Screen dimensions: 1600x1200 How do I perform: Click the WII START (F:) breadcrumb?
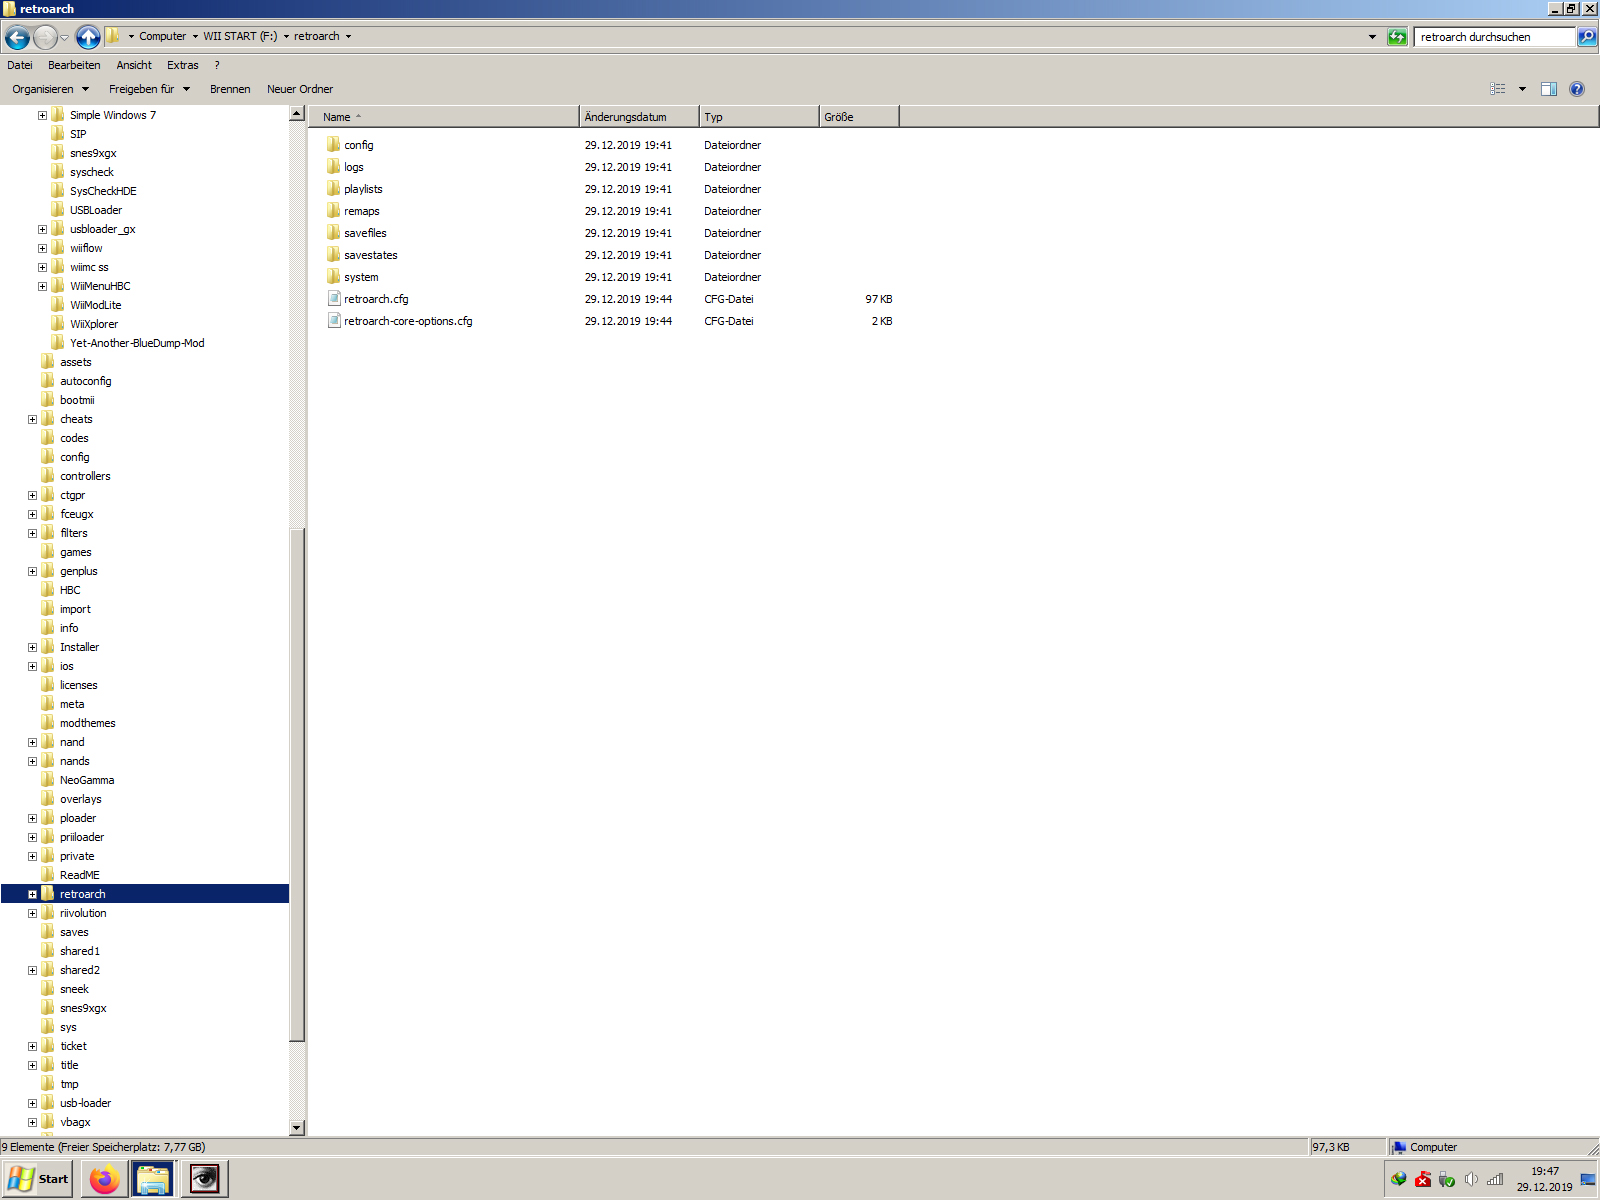[x=240, y=37]
